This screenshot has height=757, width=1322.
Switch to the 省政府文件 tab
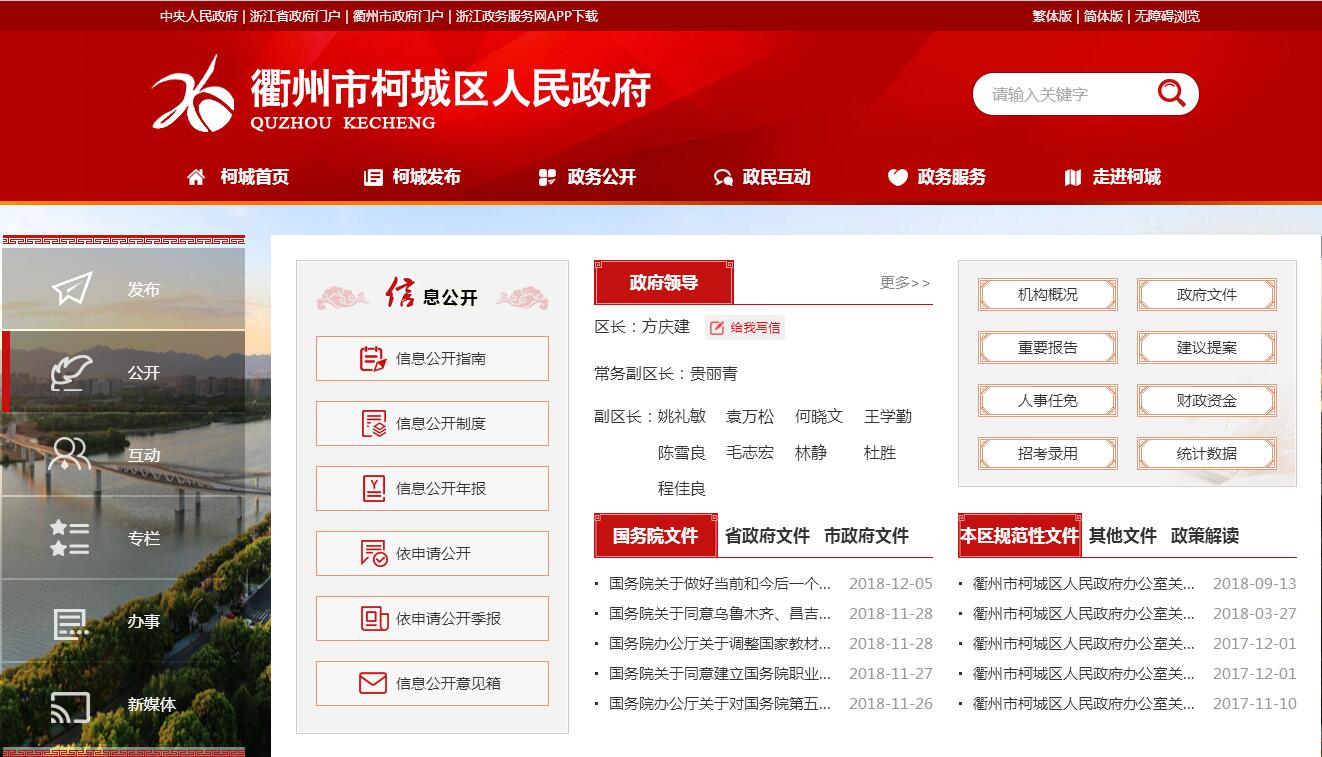766,536
